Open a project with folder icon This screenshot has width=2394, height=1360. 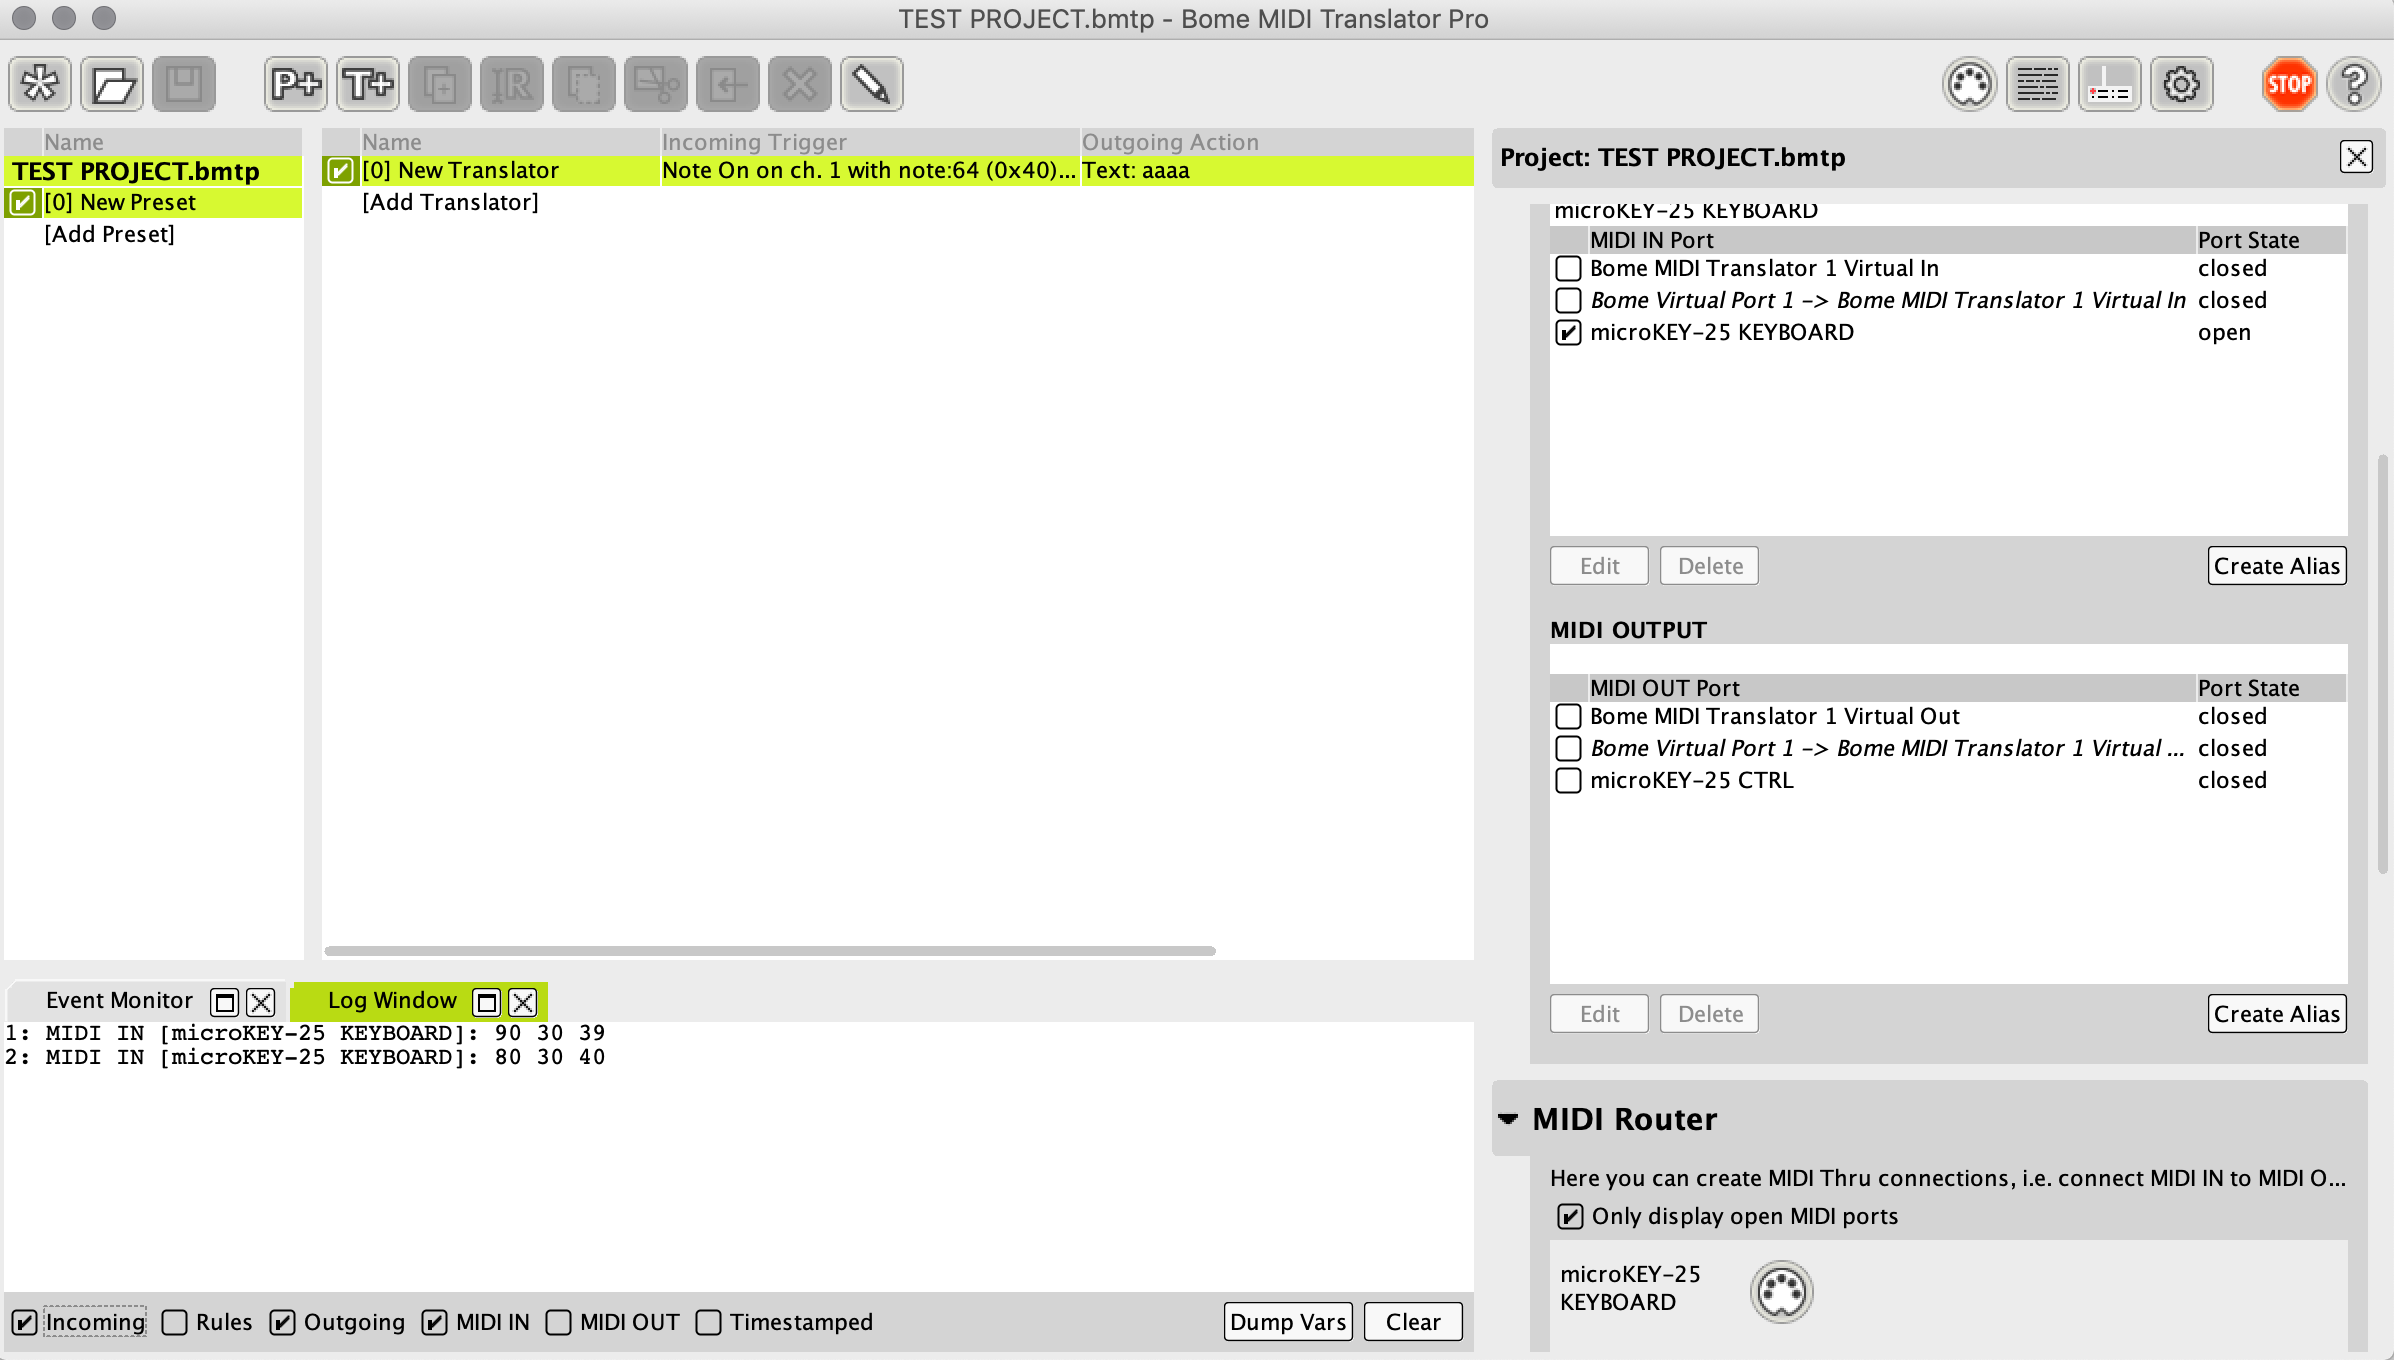coord(112,84)
